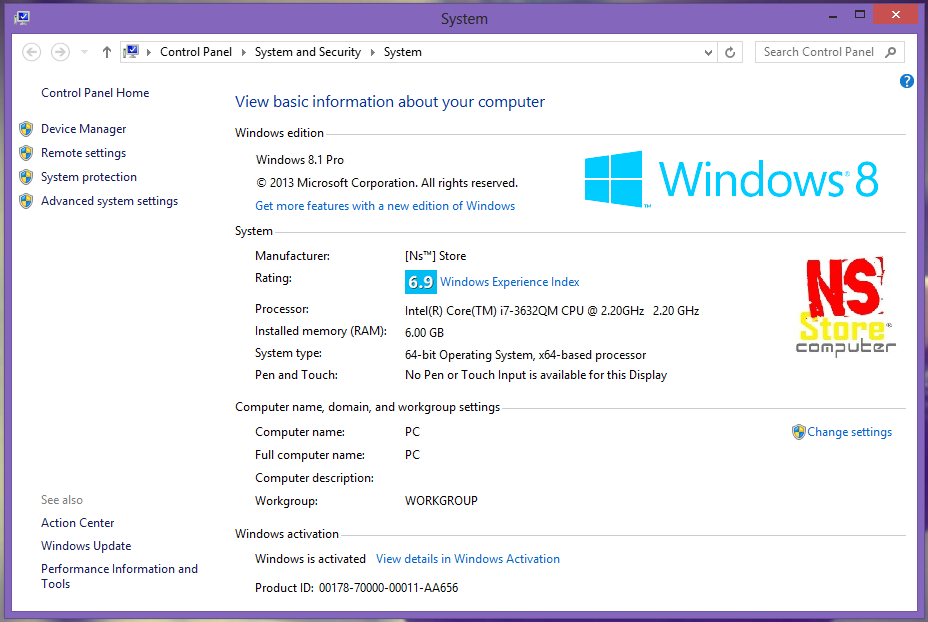Open Windows Experience Index link
928x622 pixels.
coord(510,282)
